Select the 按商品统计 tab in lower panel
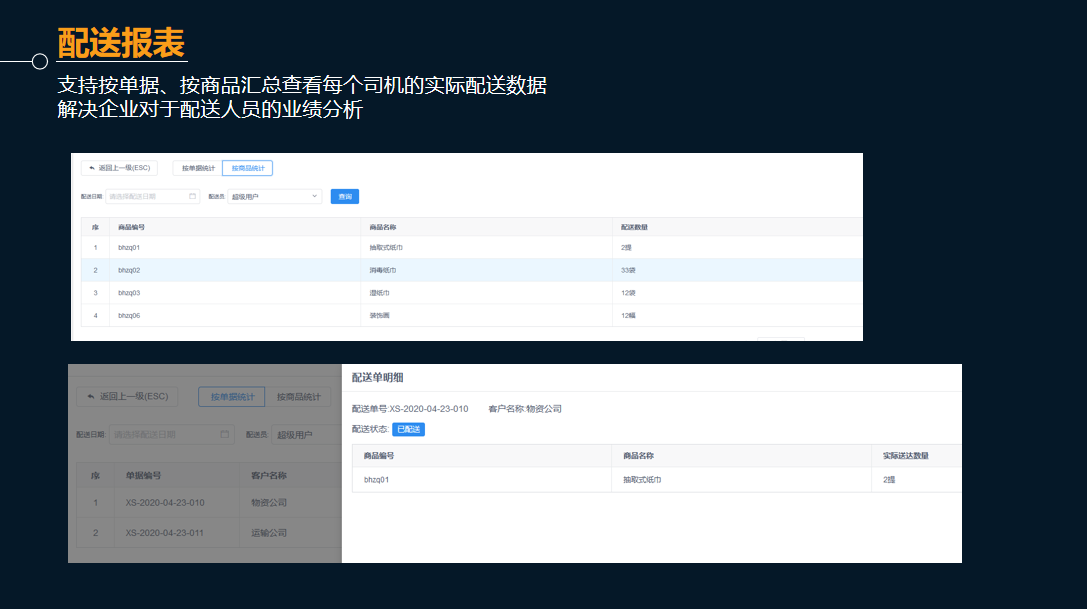The width and height of the screenshot is (1087, 609). [299, 396]
